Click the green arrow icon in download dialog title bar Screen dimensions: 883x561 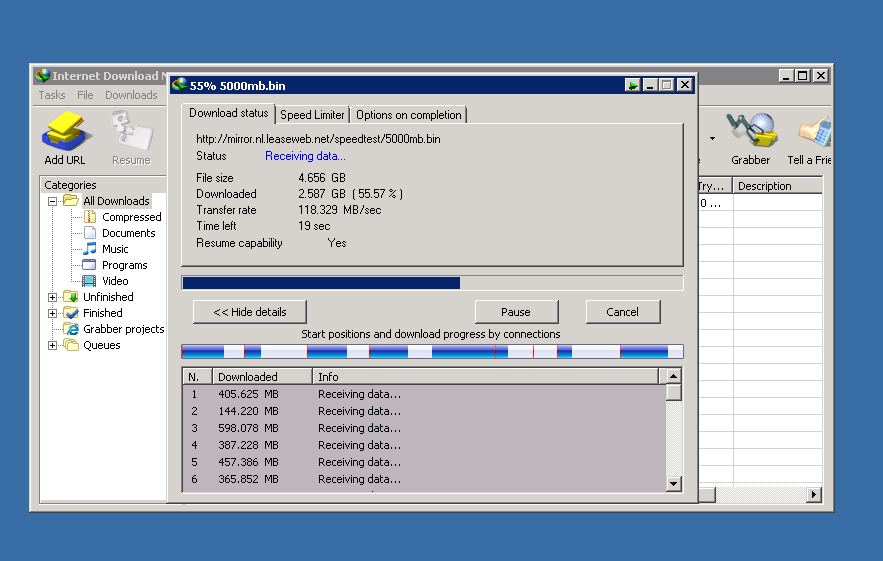(x=632, y=86)
